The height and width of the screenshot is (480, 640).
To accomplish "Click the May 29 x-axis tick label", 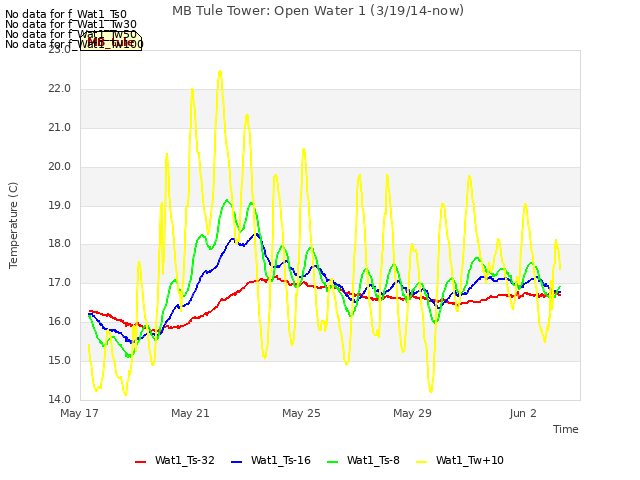I will click(x=412, y=413).
